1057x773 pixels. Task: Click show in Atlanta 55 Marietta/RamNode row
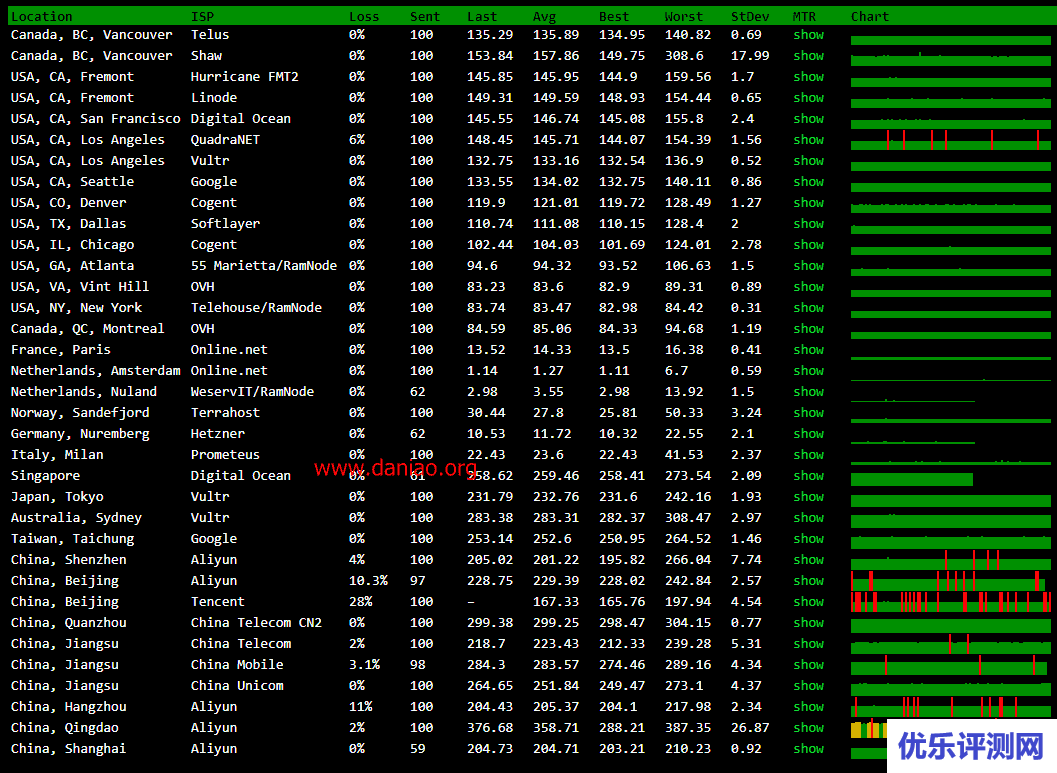click(x=808, y=266)
